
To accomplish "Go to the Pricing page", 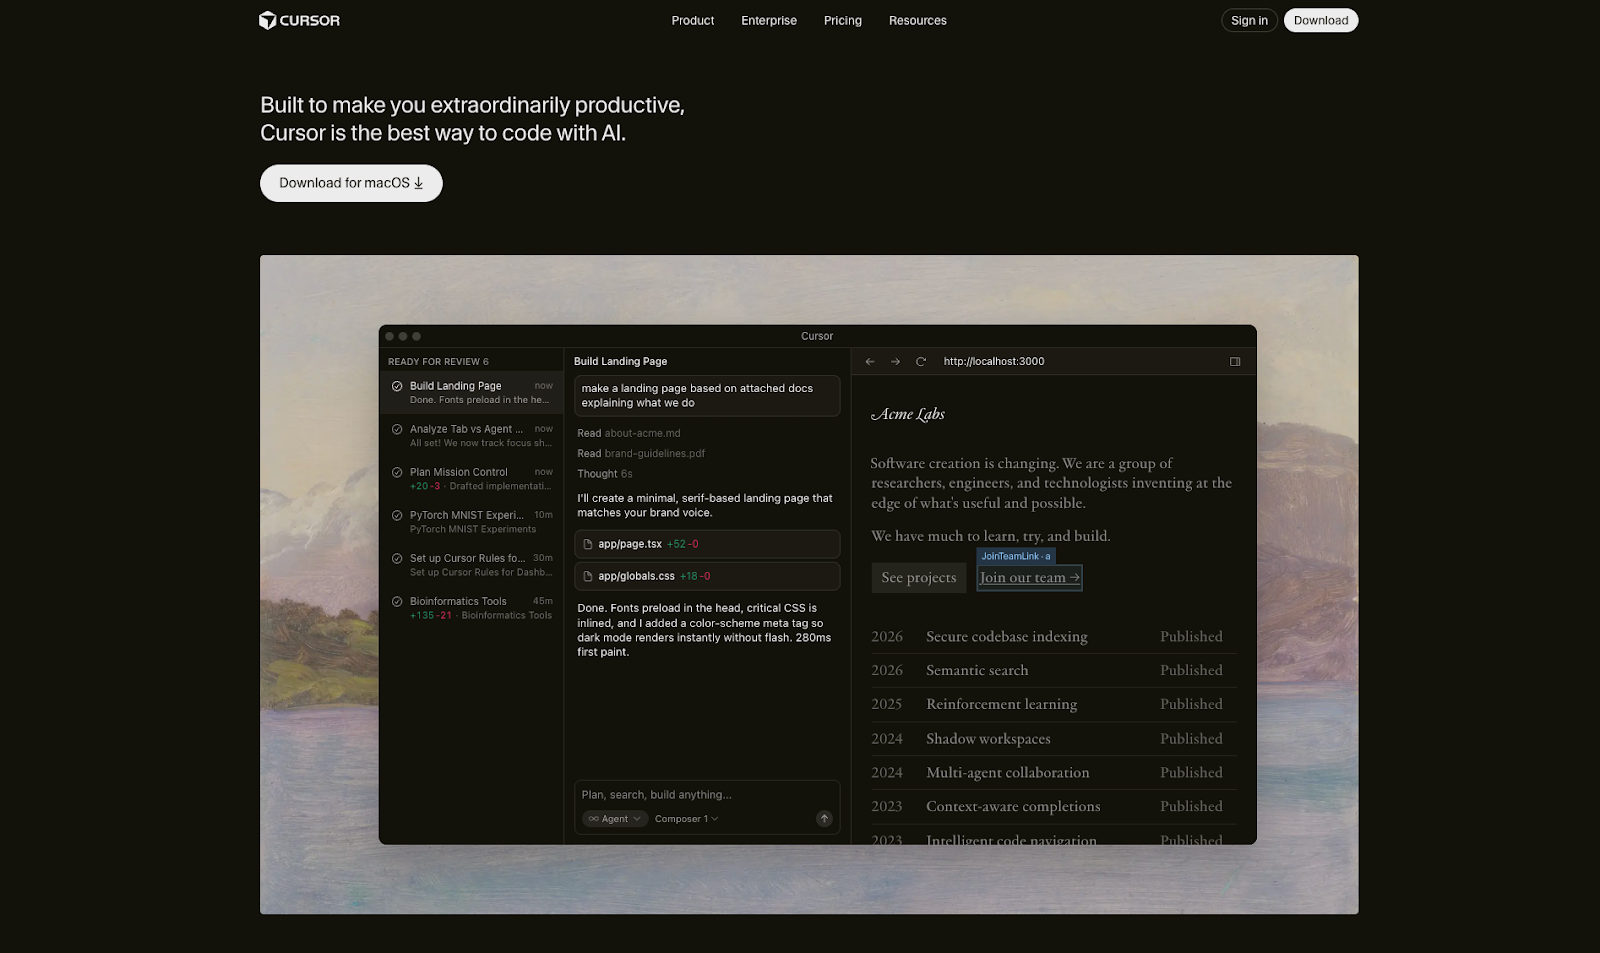I will [842, 20].
